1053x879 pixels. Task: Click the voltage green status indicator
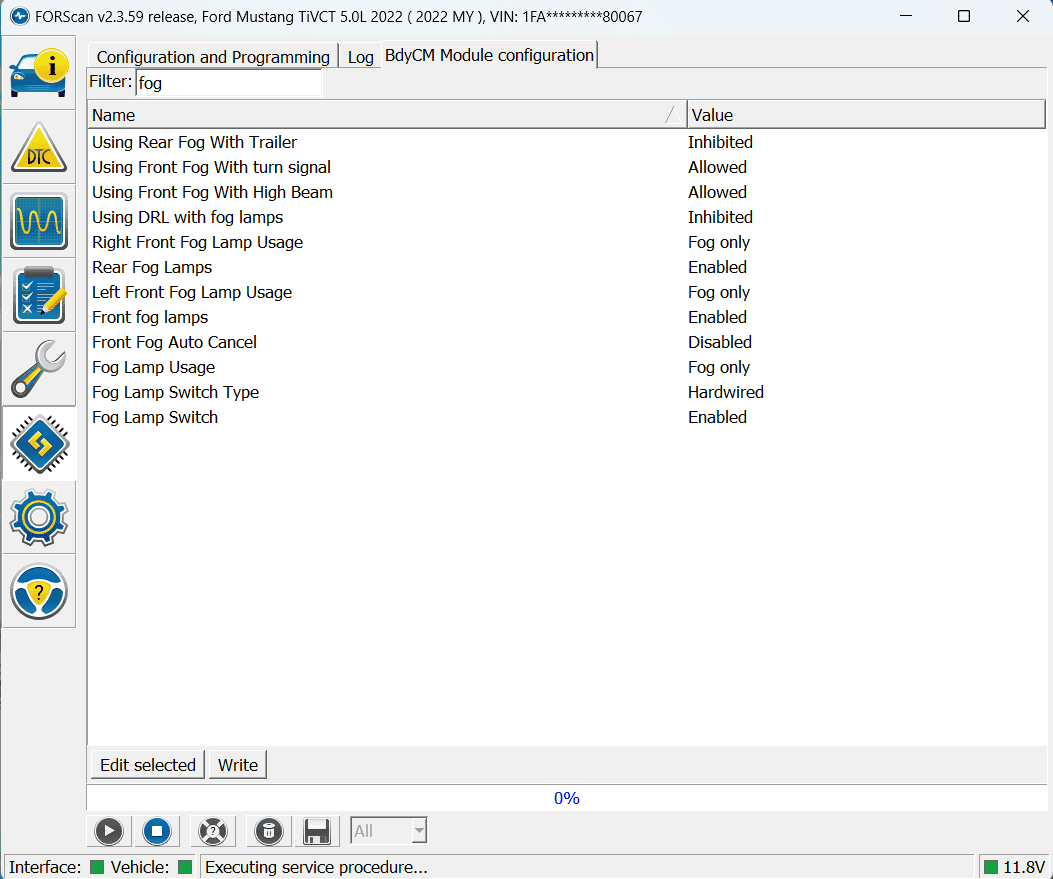(x=991, y=868)
